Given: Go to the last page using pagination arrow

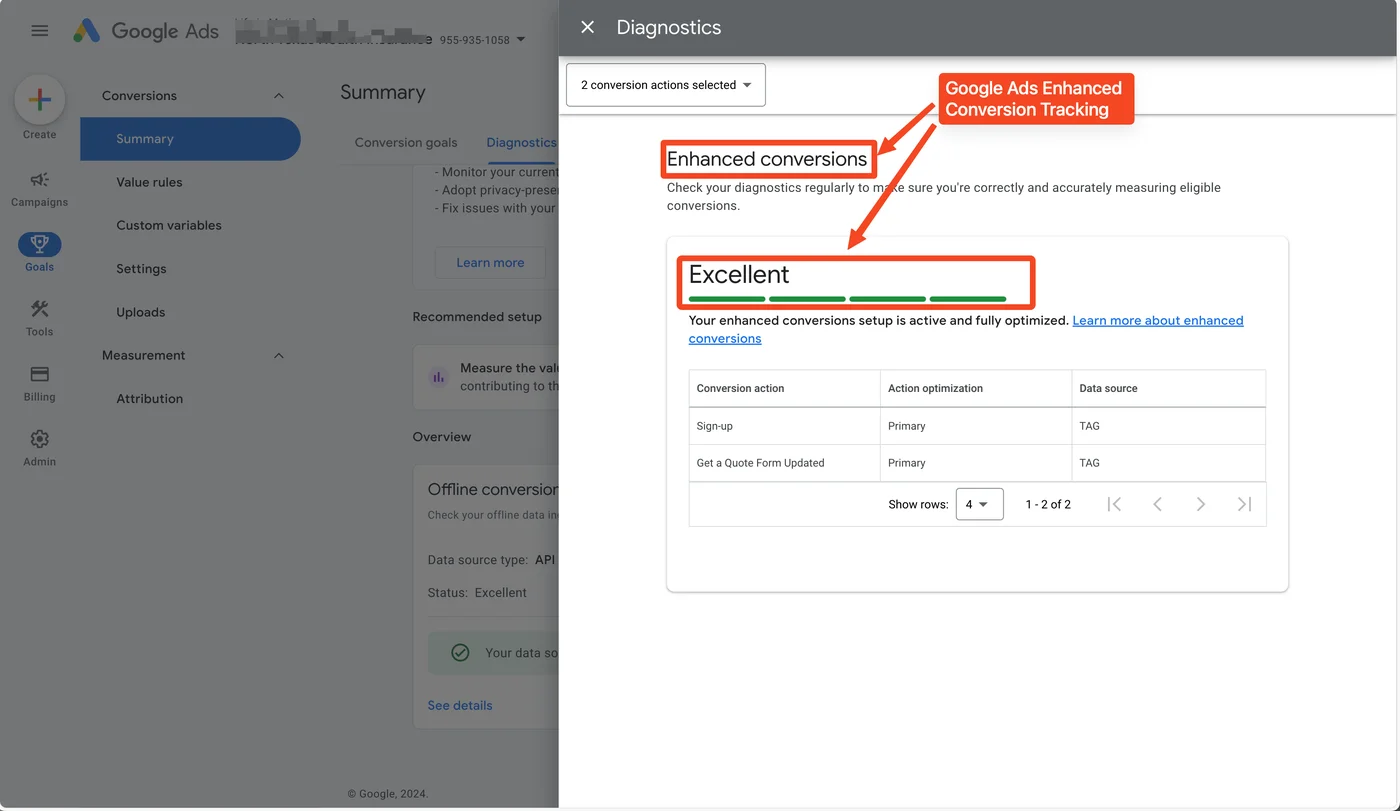Looking at the screenshot, I should (1244, 504).
